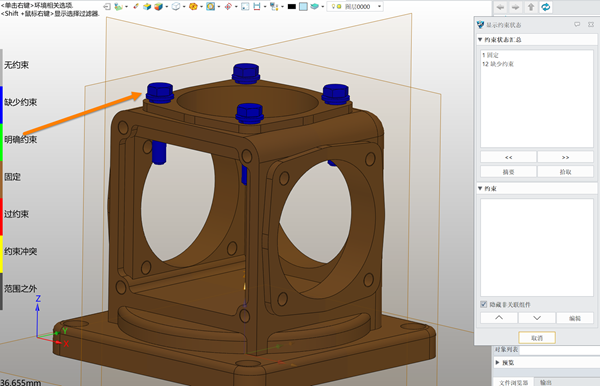Click the component tree structure icon in toolbar
The image size is (600, 386).
[274, 7]
